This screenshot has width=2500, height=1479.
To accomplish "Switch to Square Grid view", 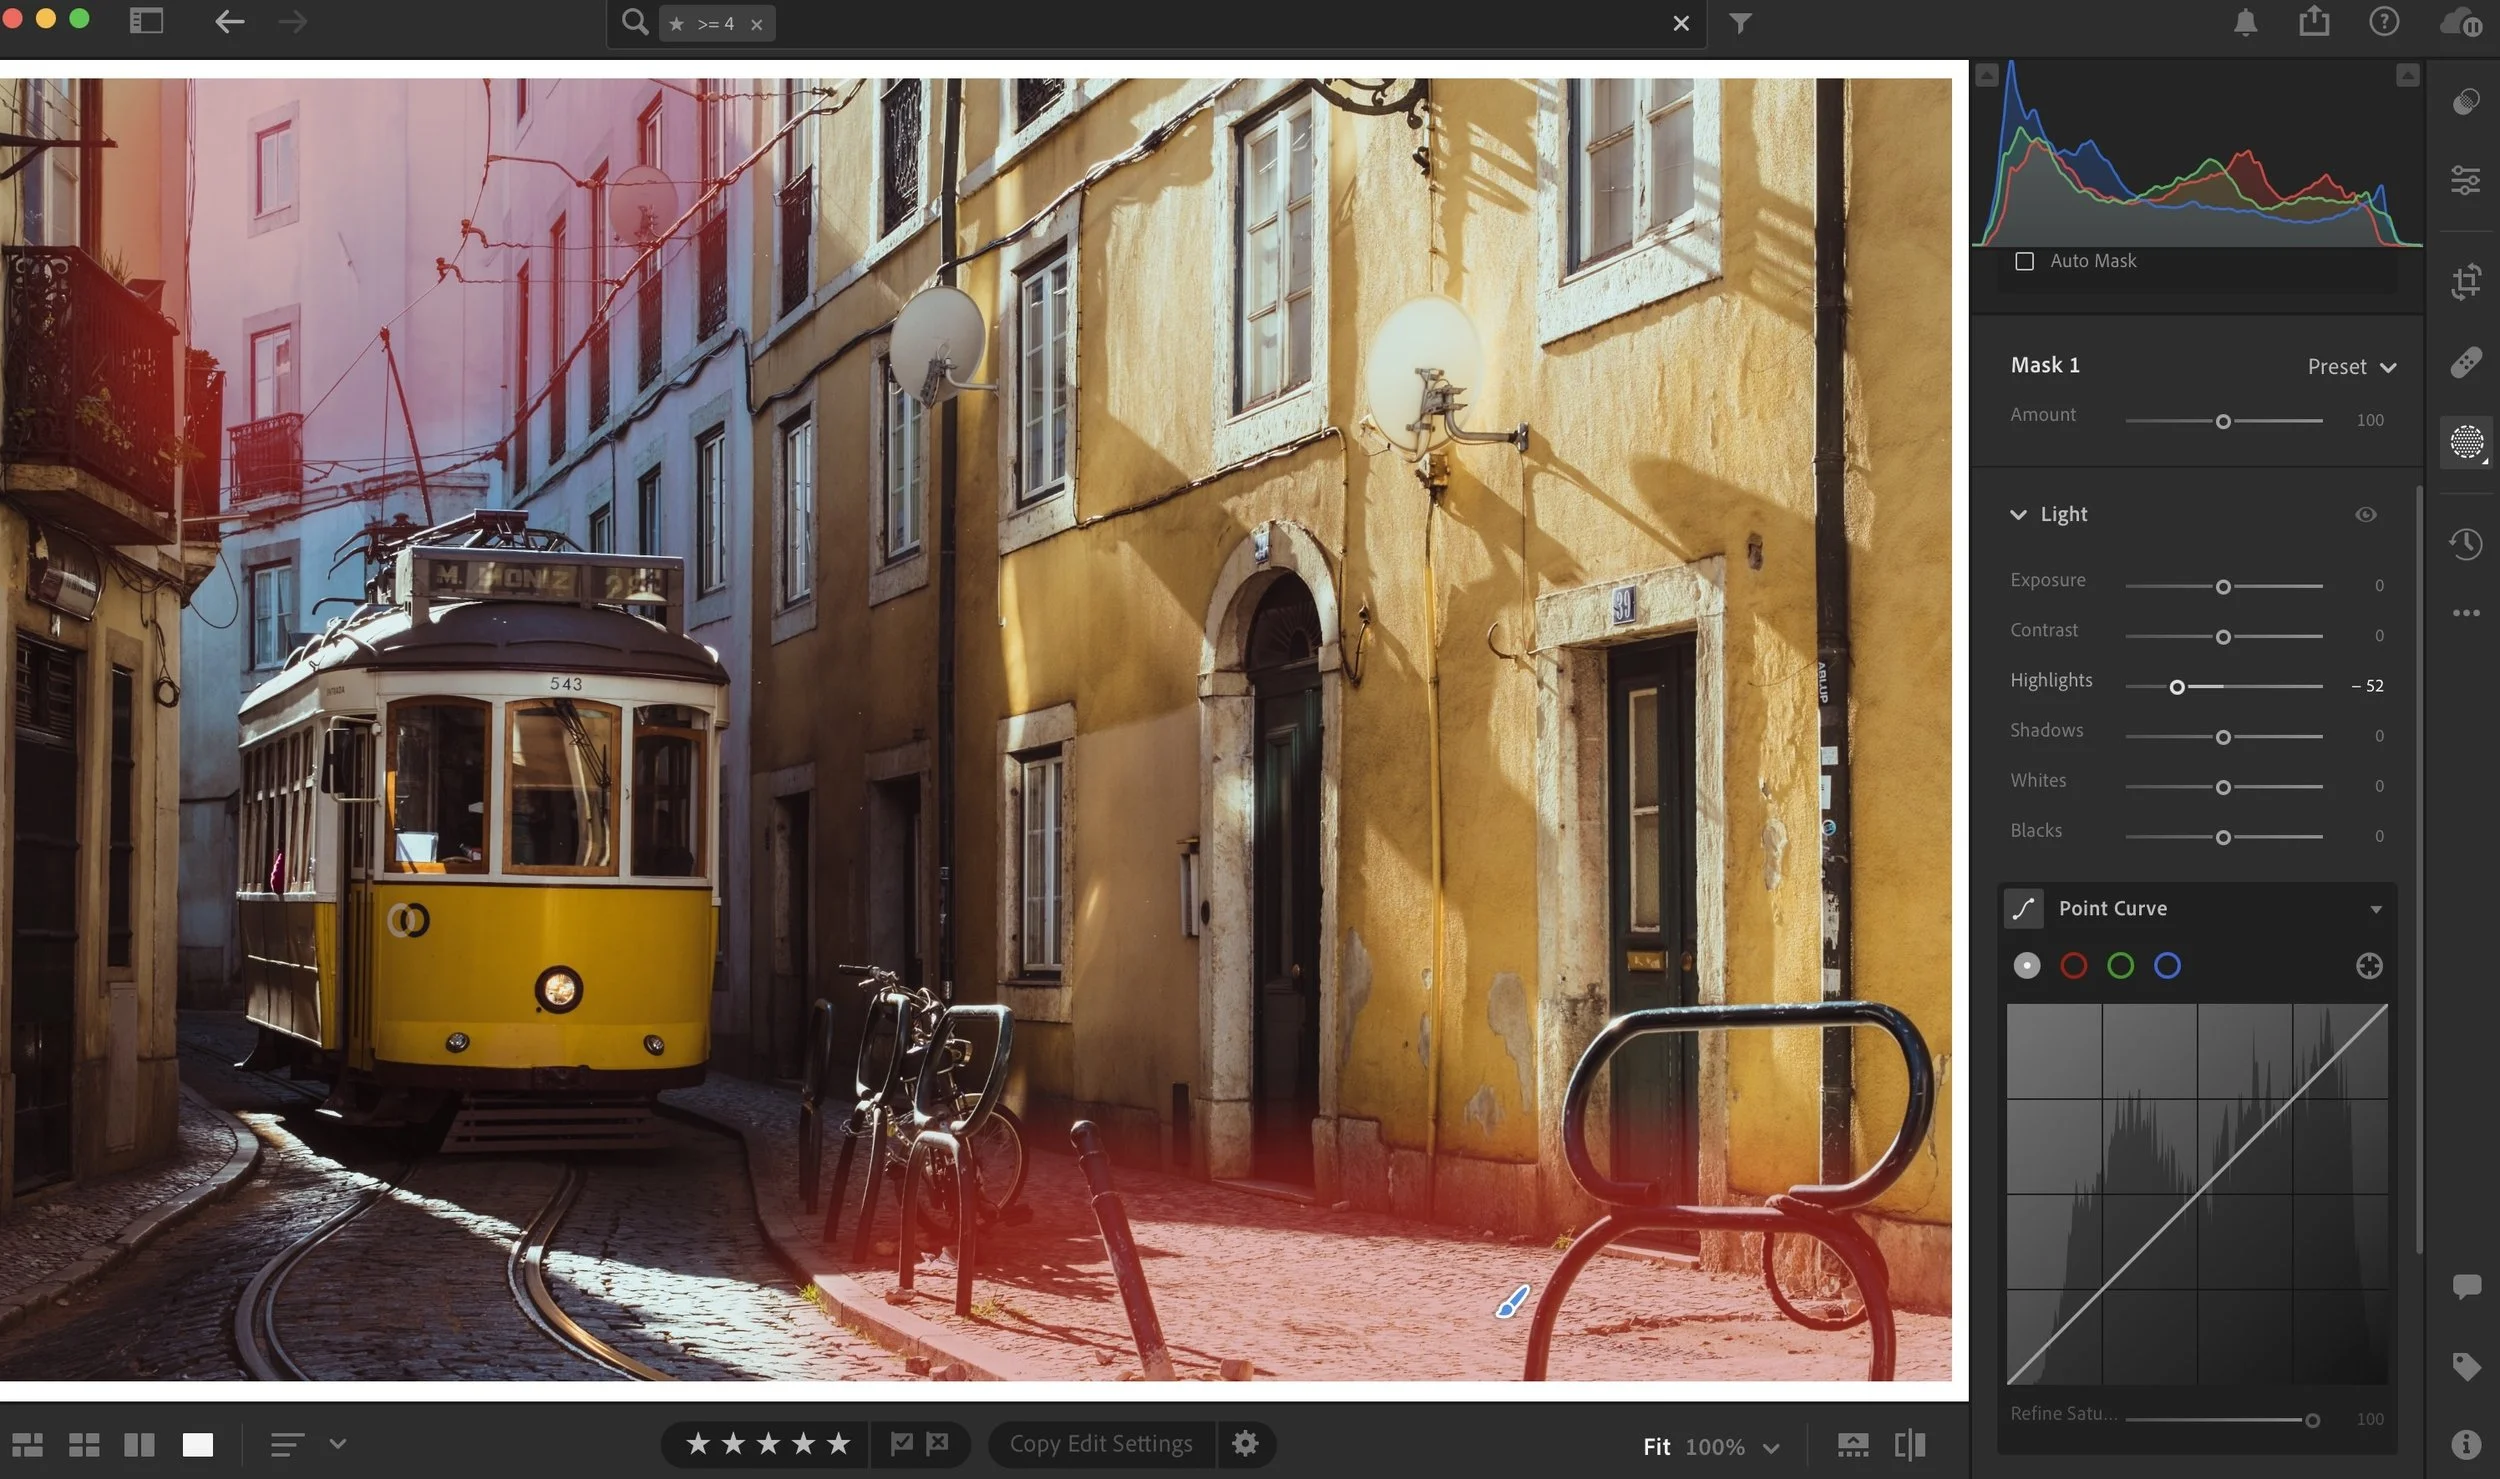I will click(x=85, y=1444).
